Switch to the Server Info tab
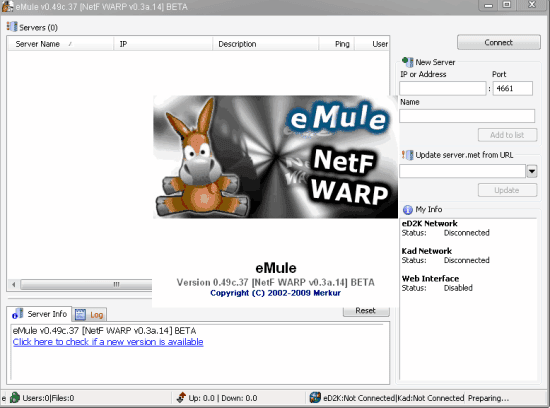 (40, 314)
